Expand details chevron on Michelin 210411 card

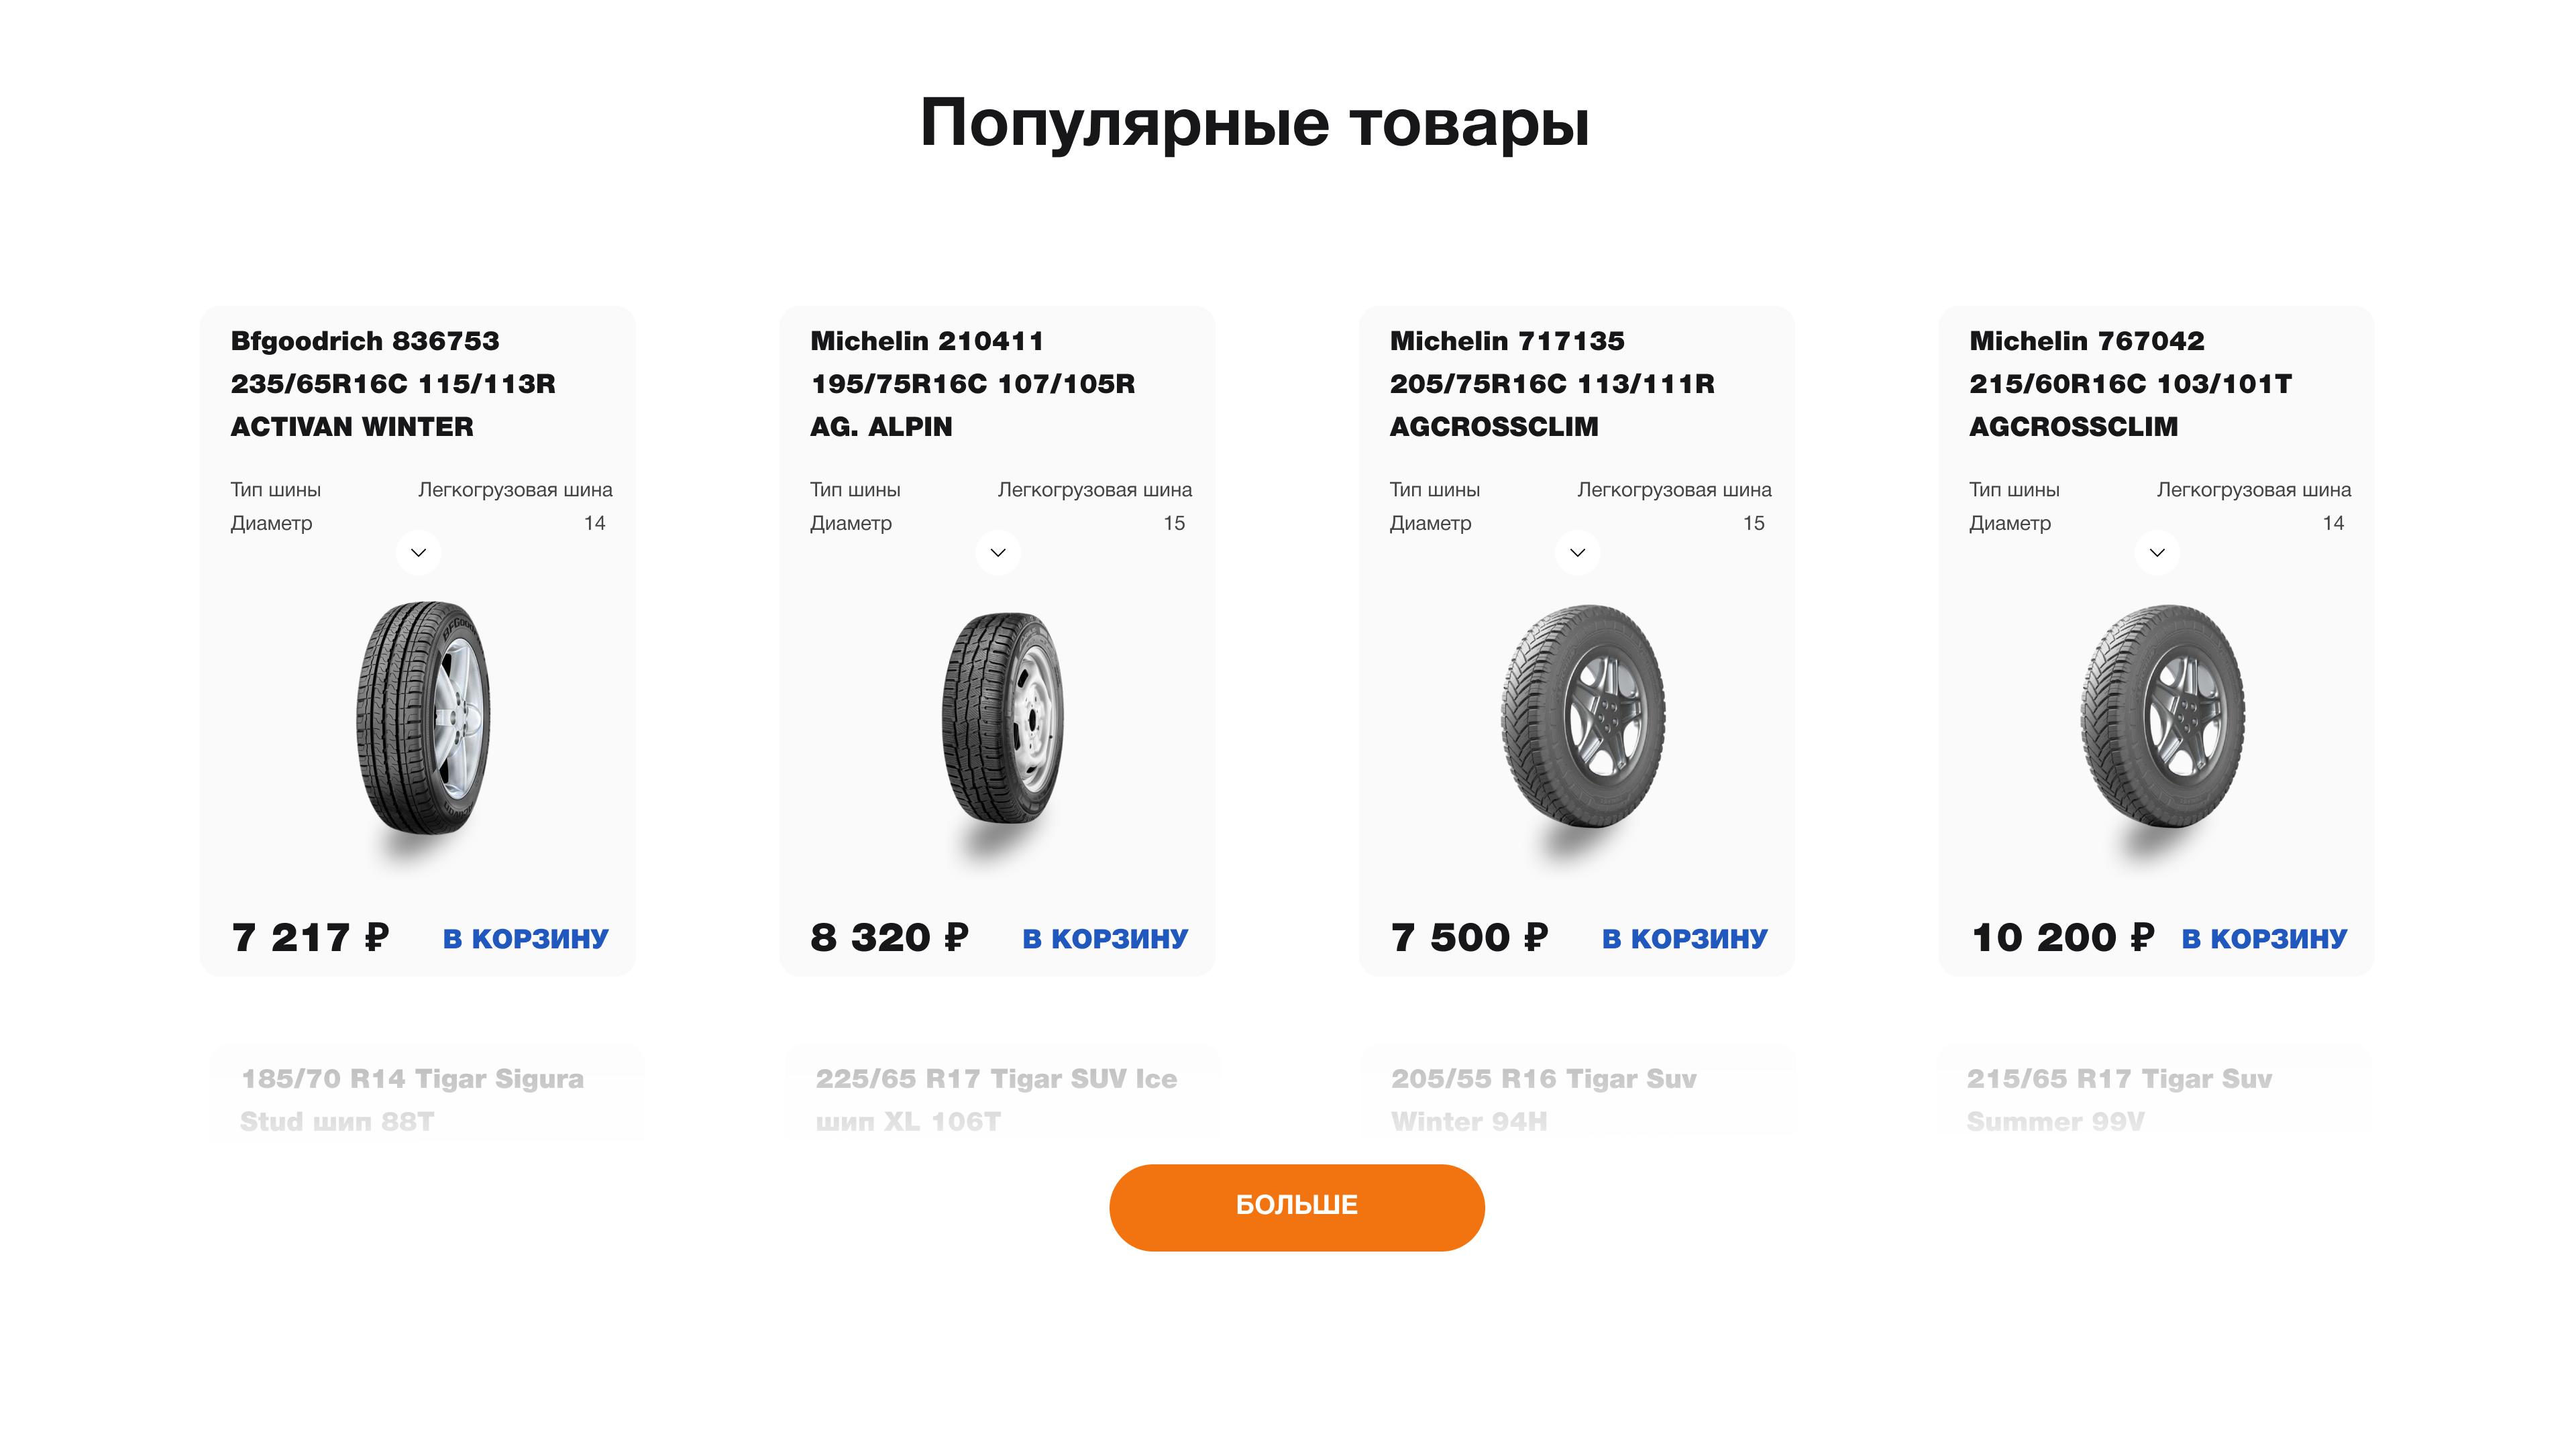998,552
